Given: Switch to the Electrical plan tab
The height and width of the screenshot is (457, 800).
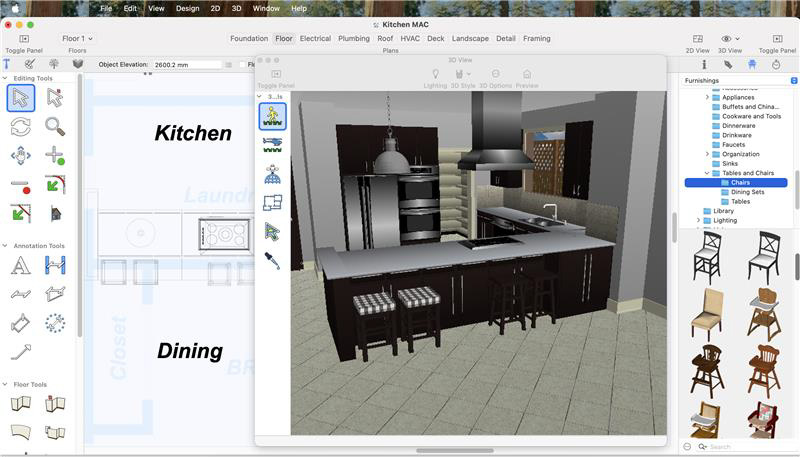Looking at the screenshot, I should tap(315, 38).
